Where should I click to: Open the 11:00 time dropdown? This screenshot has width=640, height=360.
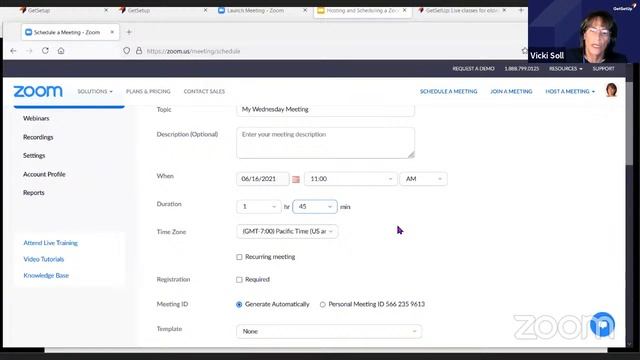click(x=351, y=179)
